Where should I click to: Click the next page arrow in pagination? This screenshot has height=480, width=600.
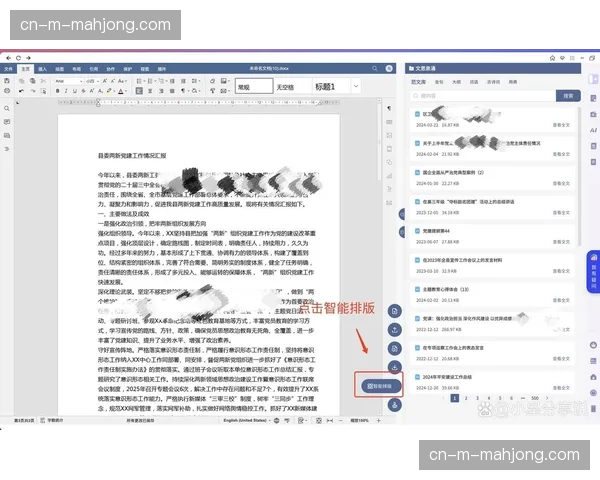click(547, 398)
